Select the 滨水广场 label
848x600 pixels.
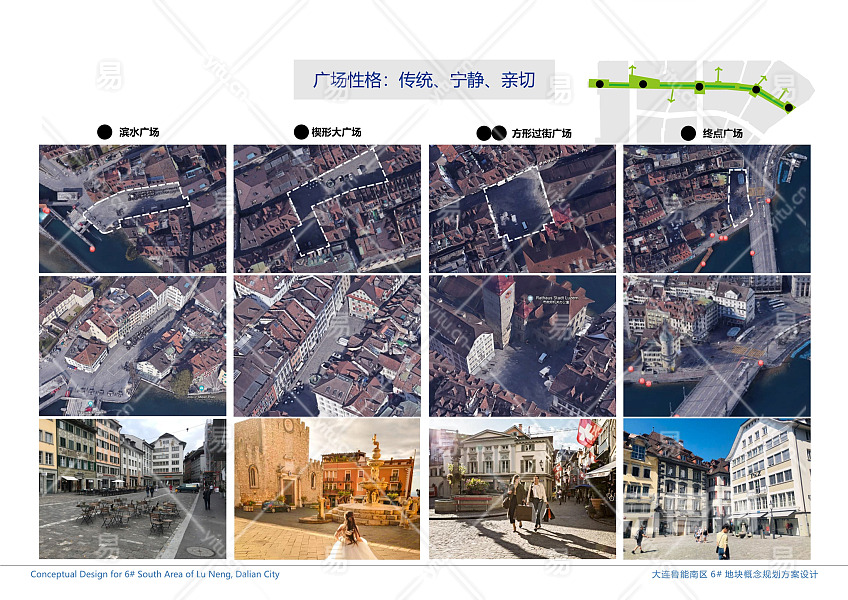tap(139, 132)
